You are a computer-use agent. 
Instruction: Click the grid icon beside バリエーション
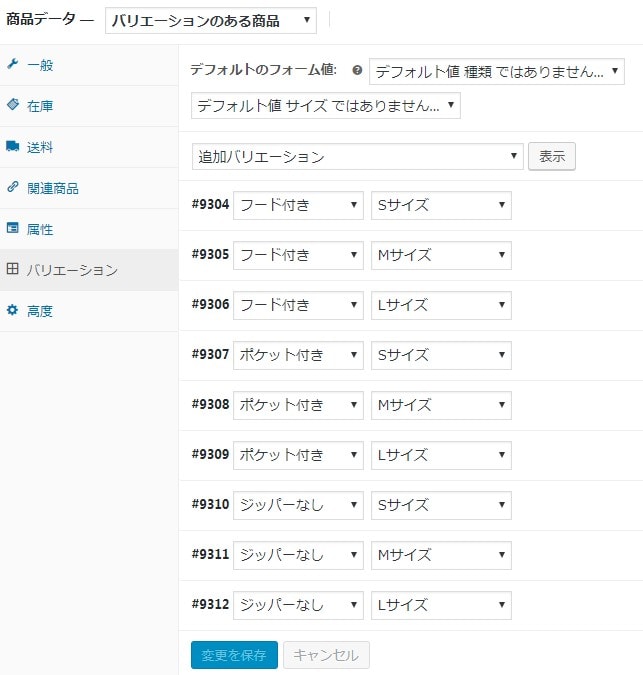[12, 269]
